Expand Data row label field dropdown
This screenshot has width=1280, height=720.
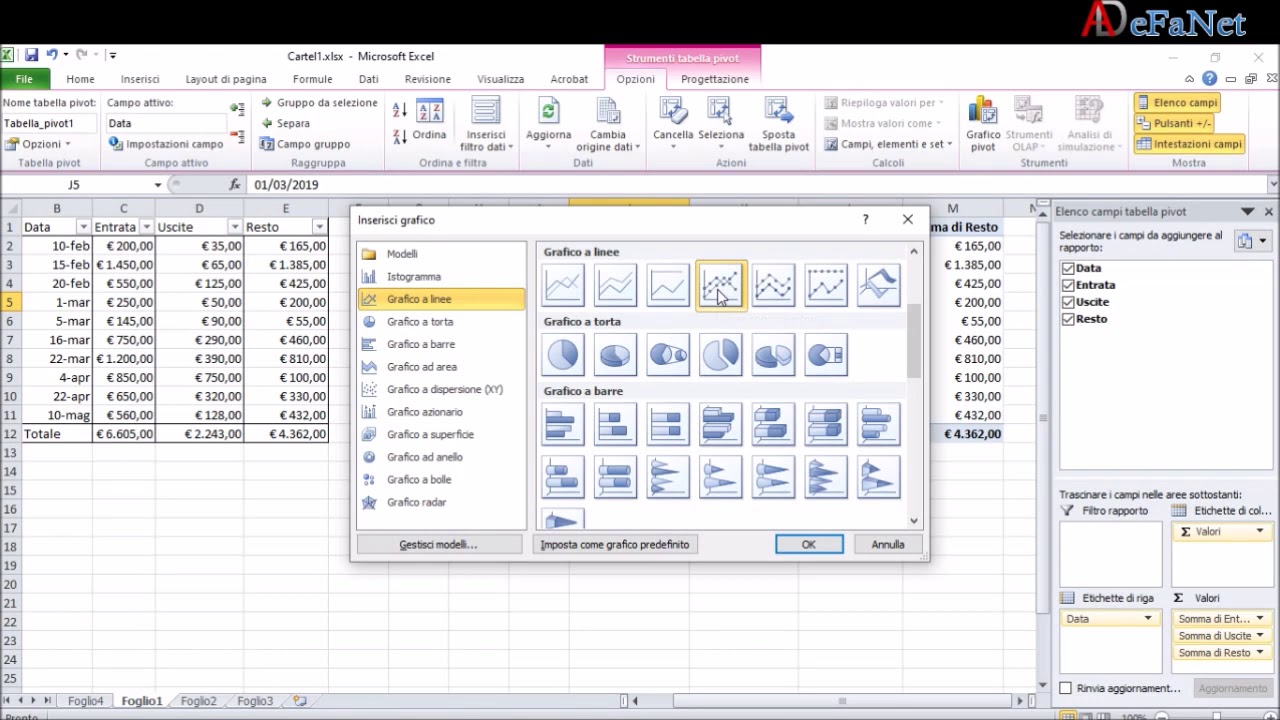click(x=1148, y=619)
